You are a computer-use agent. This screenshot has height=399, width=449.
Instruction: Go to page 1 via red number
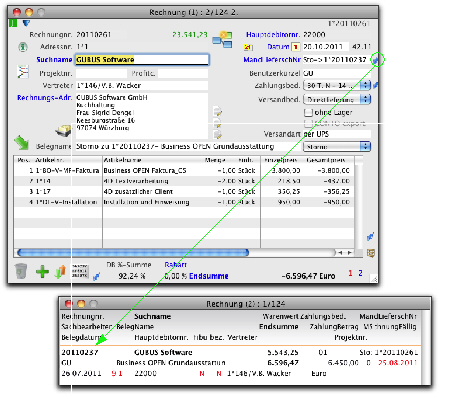pos(350,273)
